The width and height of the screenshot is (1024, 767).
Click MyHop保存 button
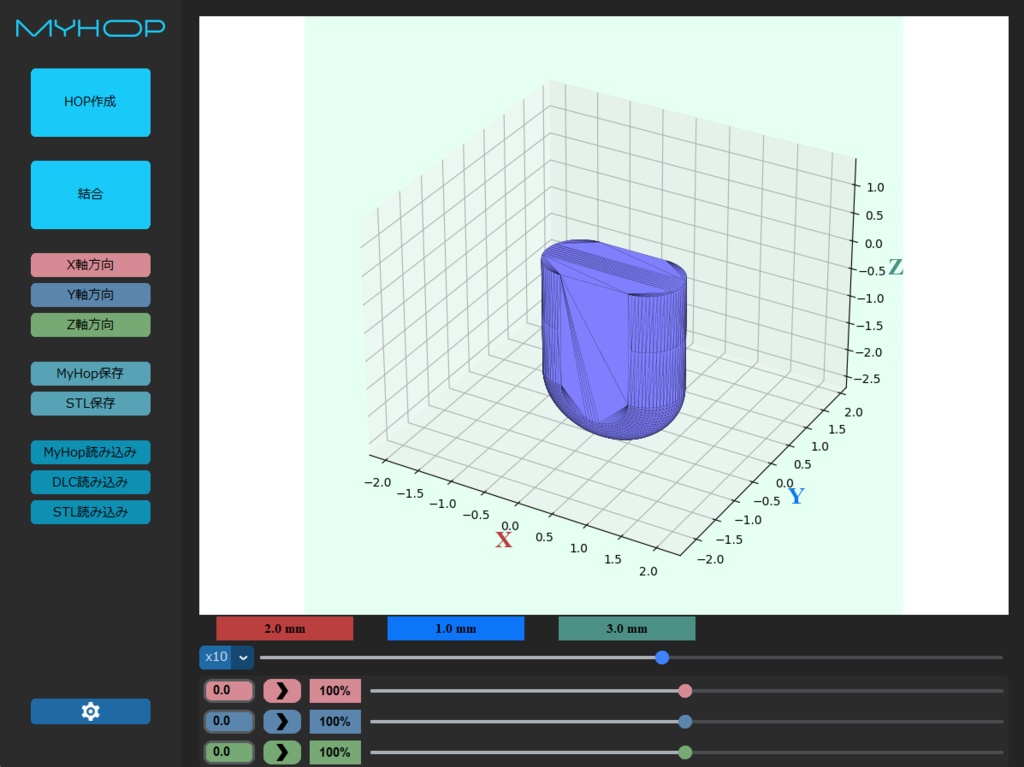click(x=91, y=374)
